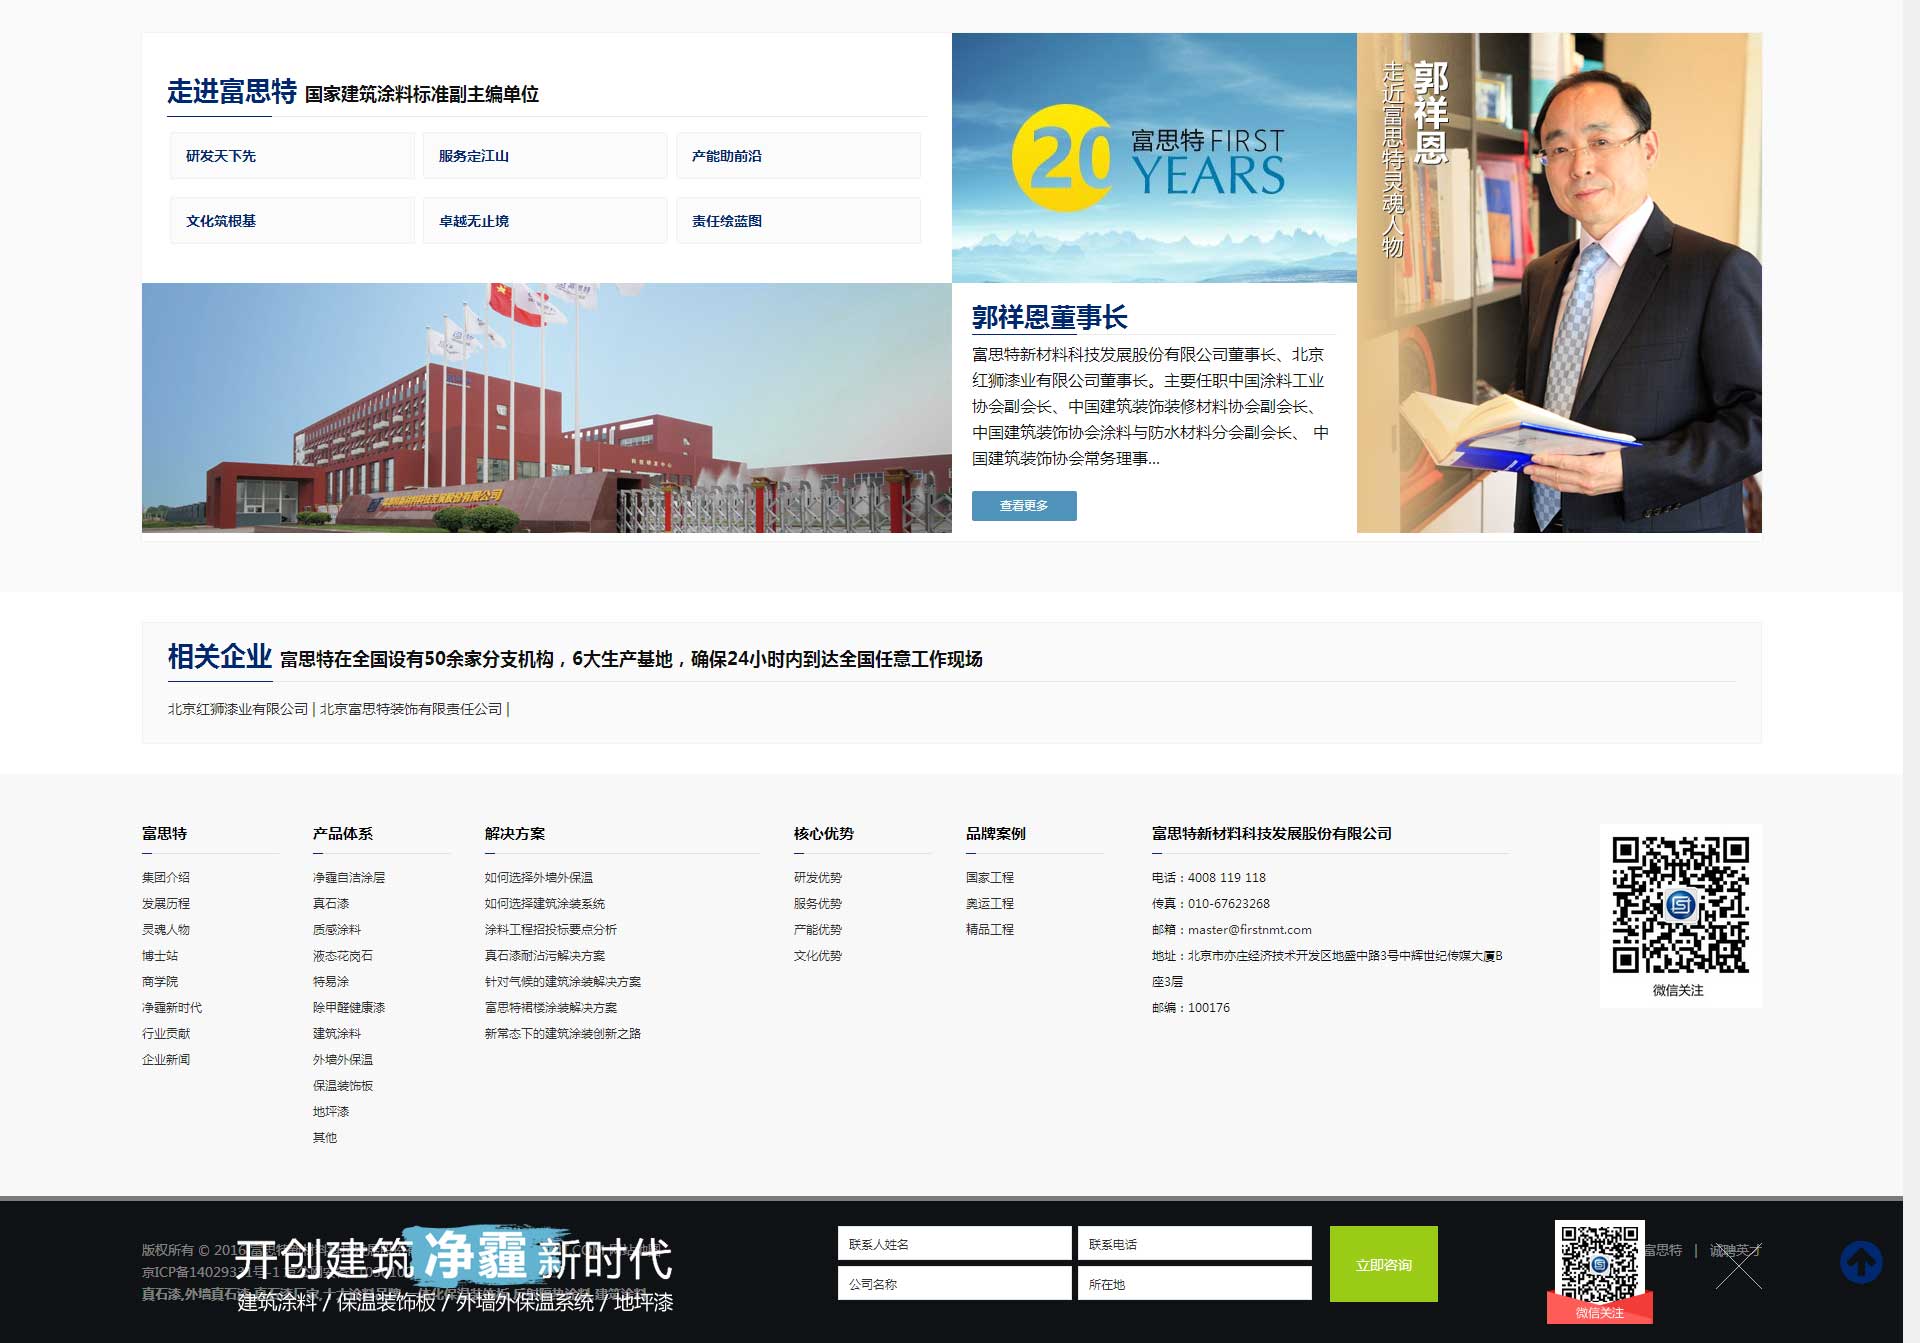Click the blue back-to-top arrow icon
This screenshot has width=1920, height=1343.
click(x=1861, y=1262)
